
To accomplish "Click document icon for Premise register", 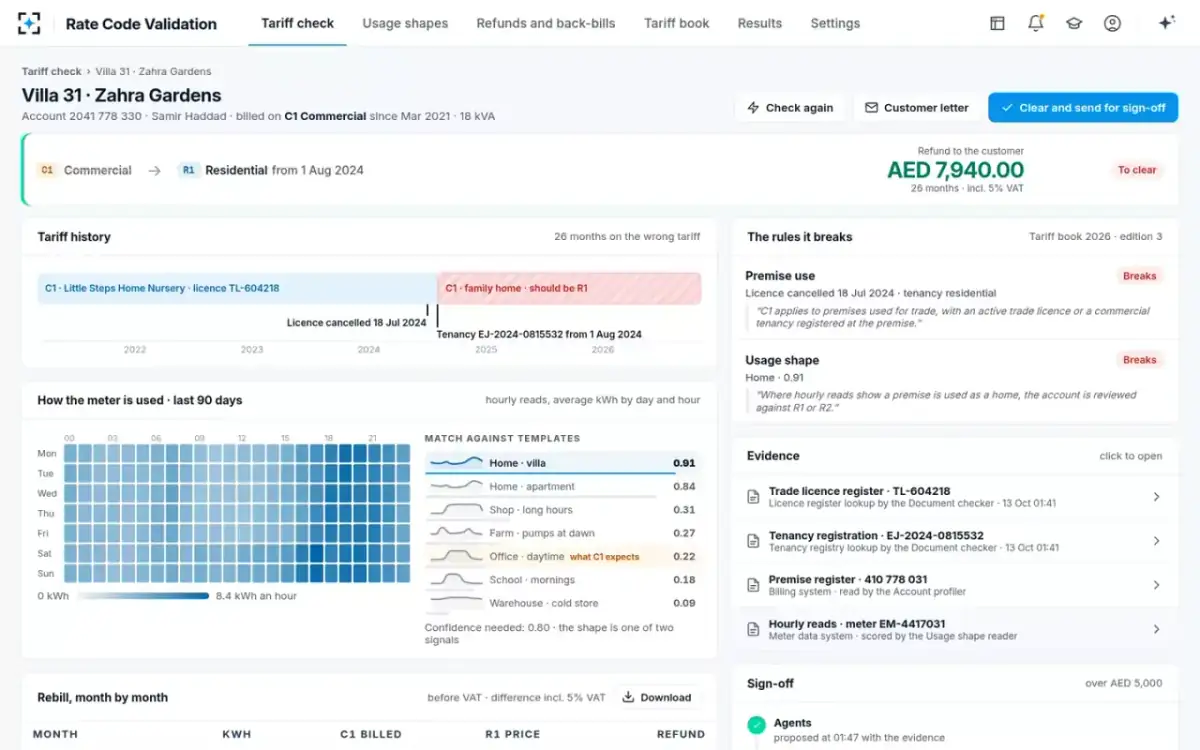I will 754,585.
